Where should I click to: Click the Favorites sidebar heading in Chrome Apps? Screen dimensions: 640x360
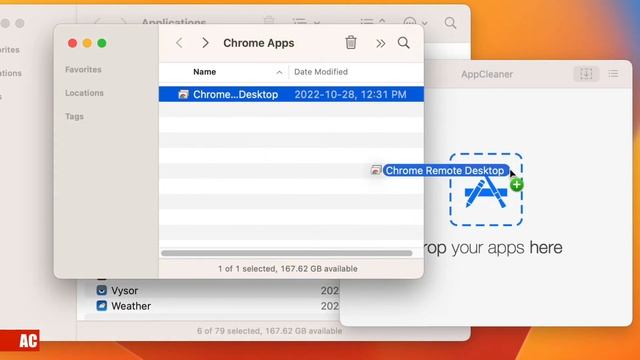[x=83, y=69]
